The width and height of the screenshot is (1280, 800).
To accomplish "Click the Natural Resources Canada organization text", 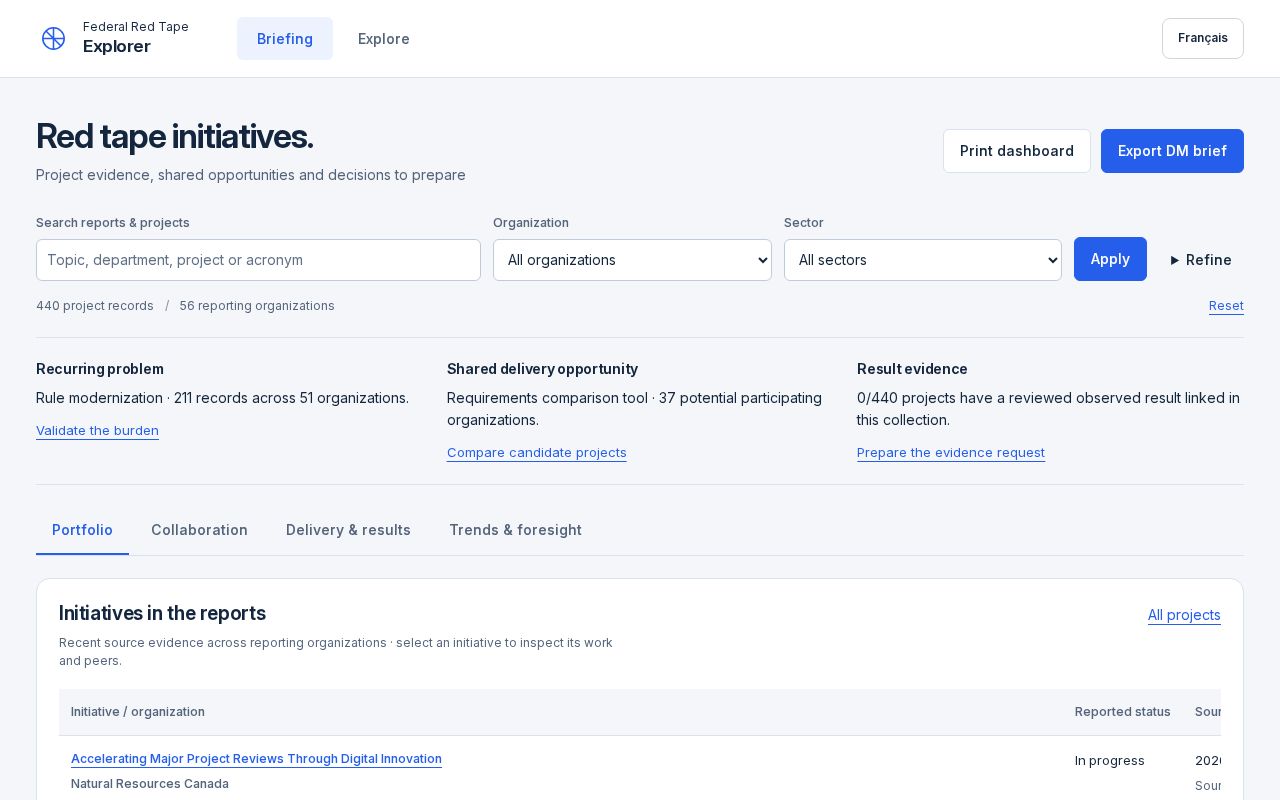I will click(150, 784).
